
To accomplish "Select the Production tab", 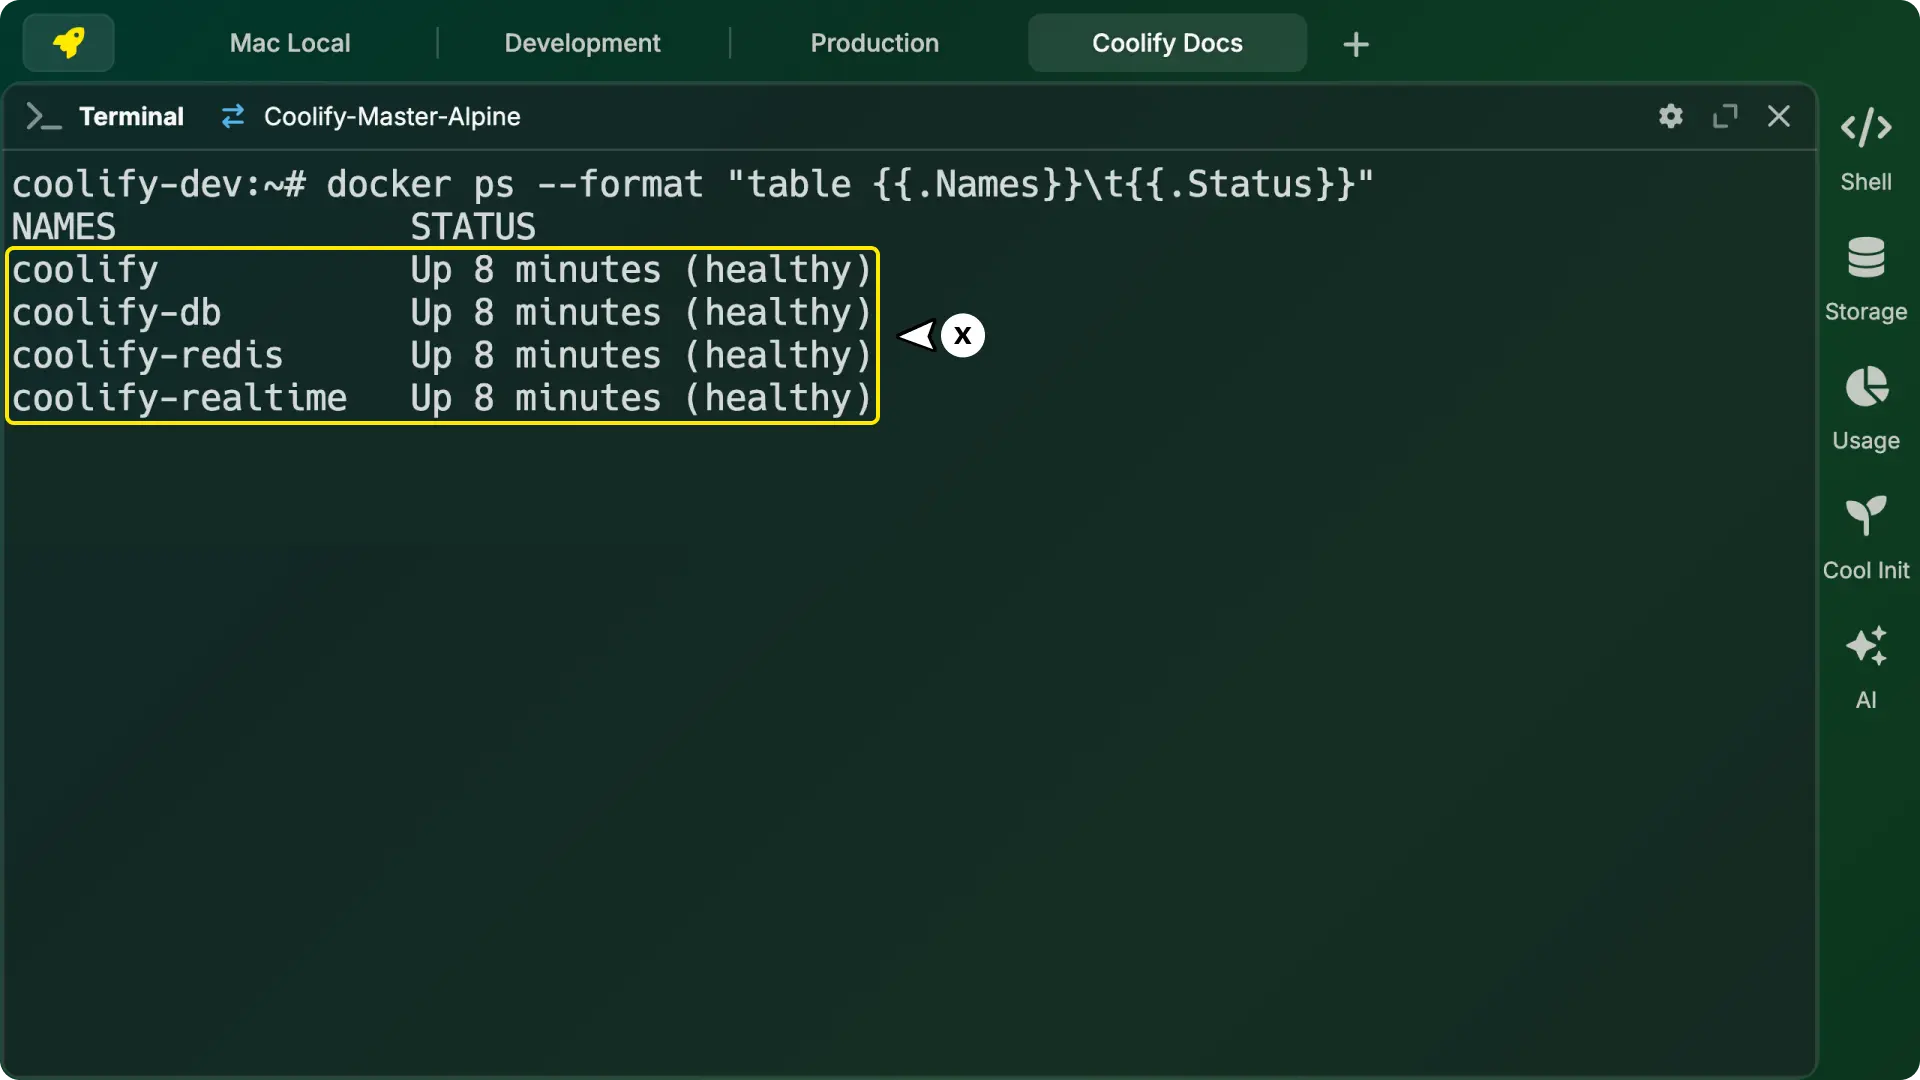I will pos(874,42).
